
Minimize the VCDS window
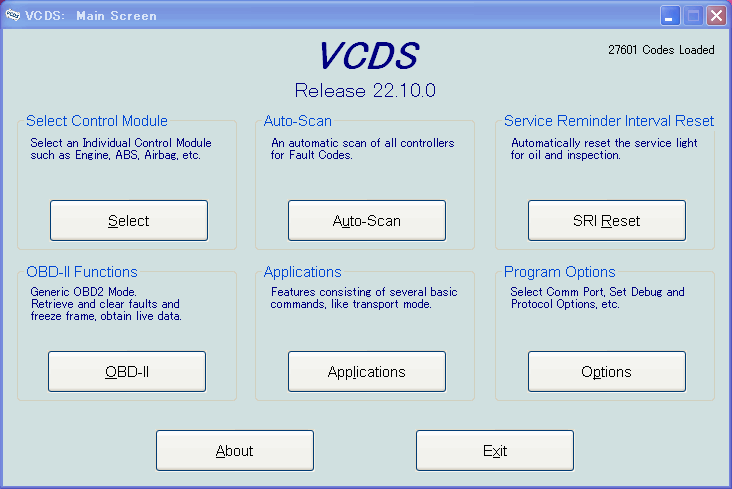[670, 15]
